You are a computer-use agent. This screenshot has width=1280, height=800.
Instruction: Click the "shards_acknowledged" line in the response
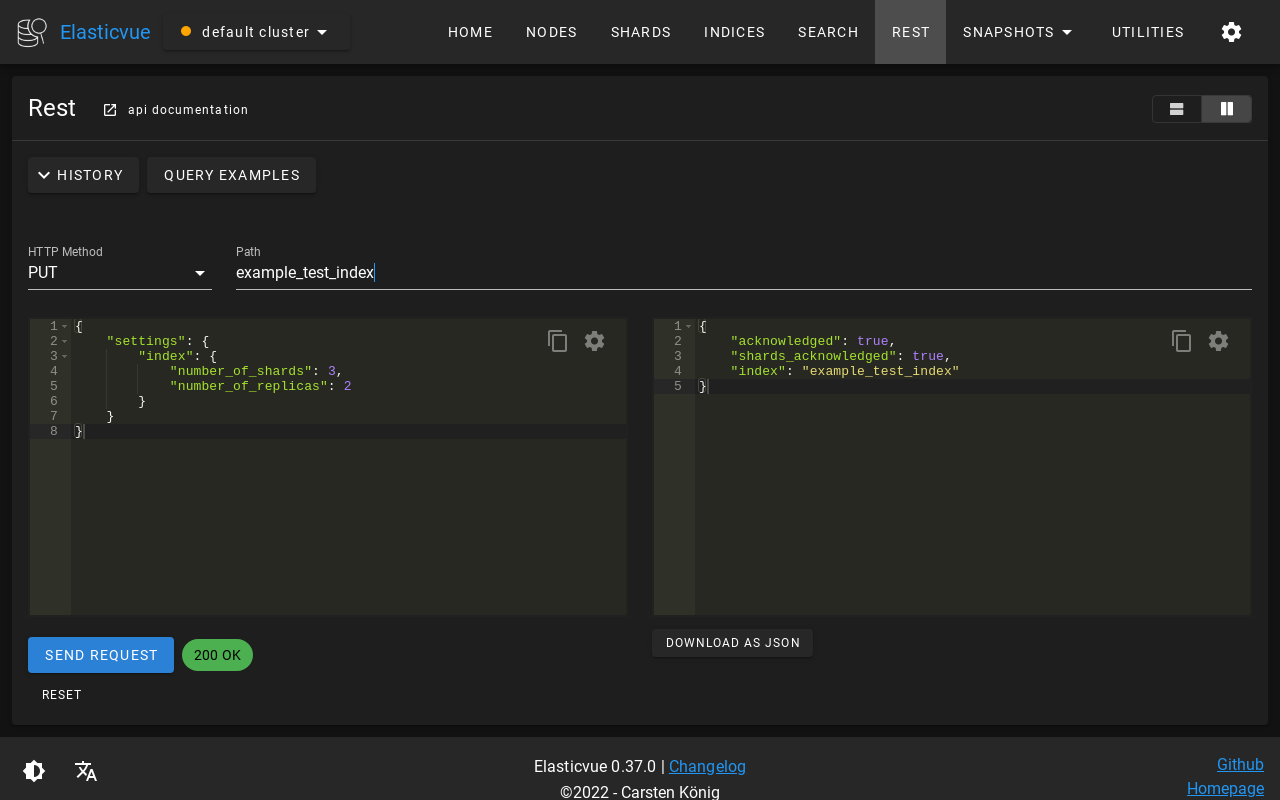[840, 356]
